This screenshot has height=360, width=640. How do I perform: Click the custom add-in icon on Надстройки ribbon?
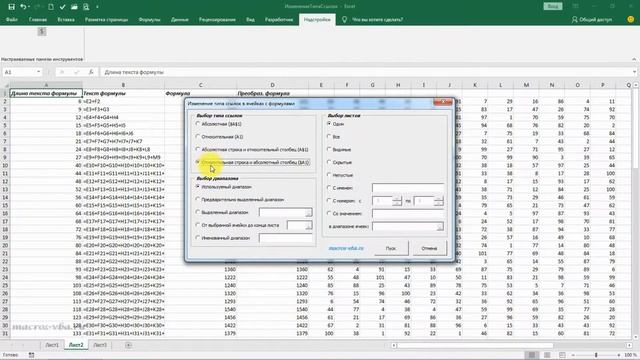point(42,31)
